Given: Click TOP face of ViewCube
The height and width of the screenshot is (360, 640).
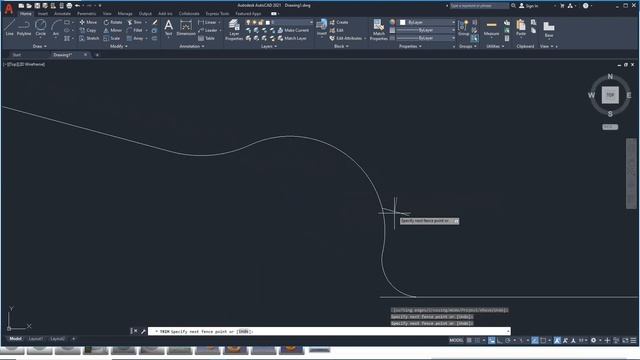Looking at the screenshot, I should click(x=610, y=95).
